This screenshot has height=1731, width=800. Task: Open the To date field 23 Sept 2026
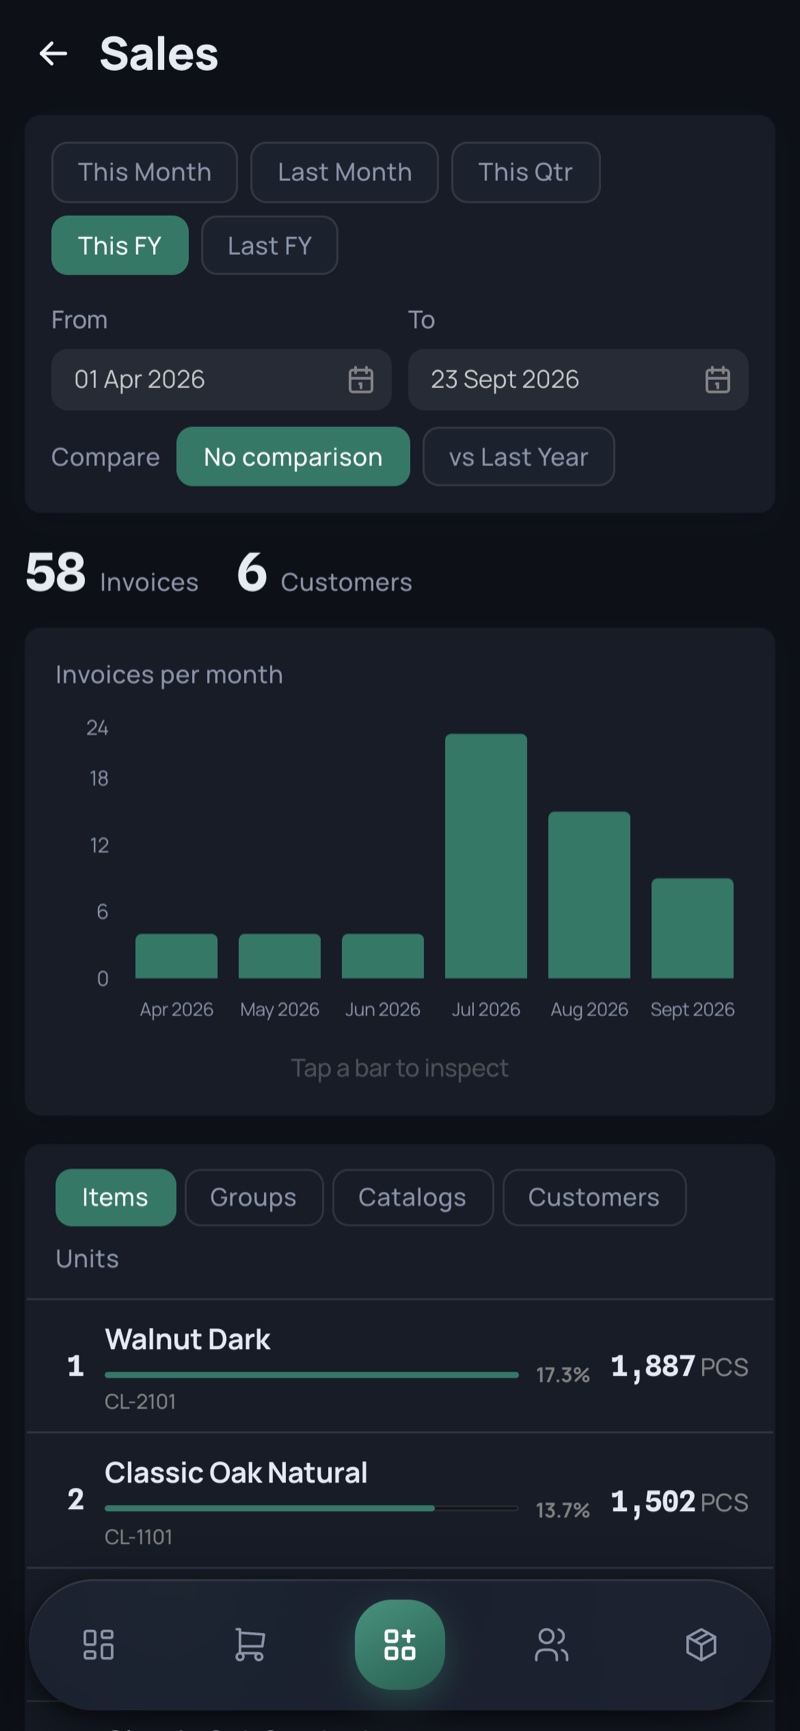tap(578, 380)
